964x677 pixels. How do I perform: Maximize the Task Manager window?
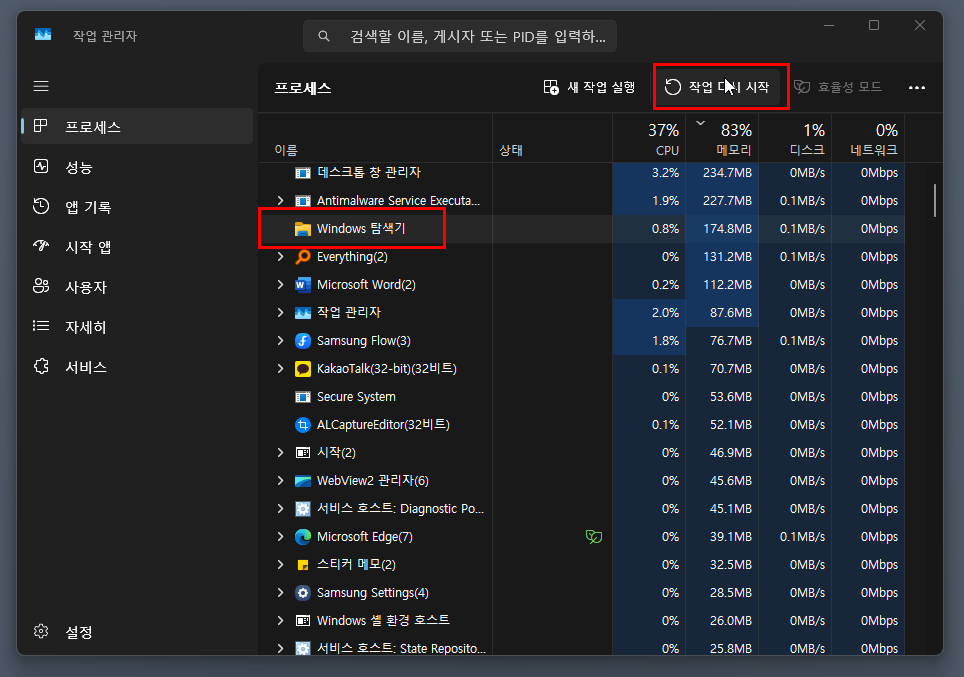pyautogui.click(x=874, y=25)
